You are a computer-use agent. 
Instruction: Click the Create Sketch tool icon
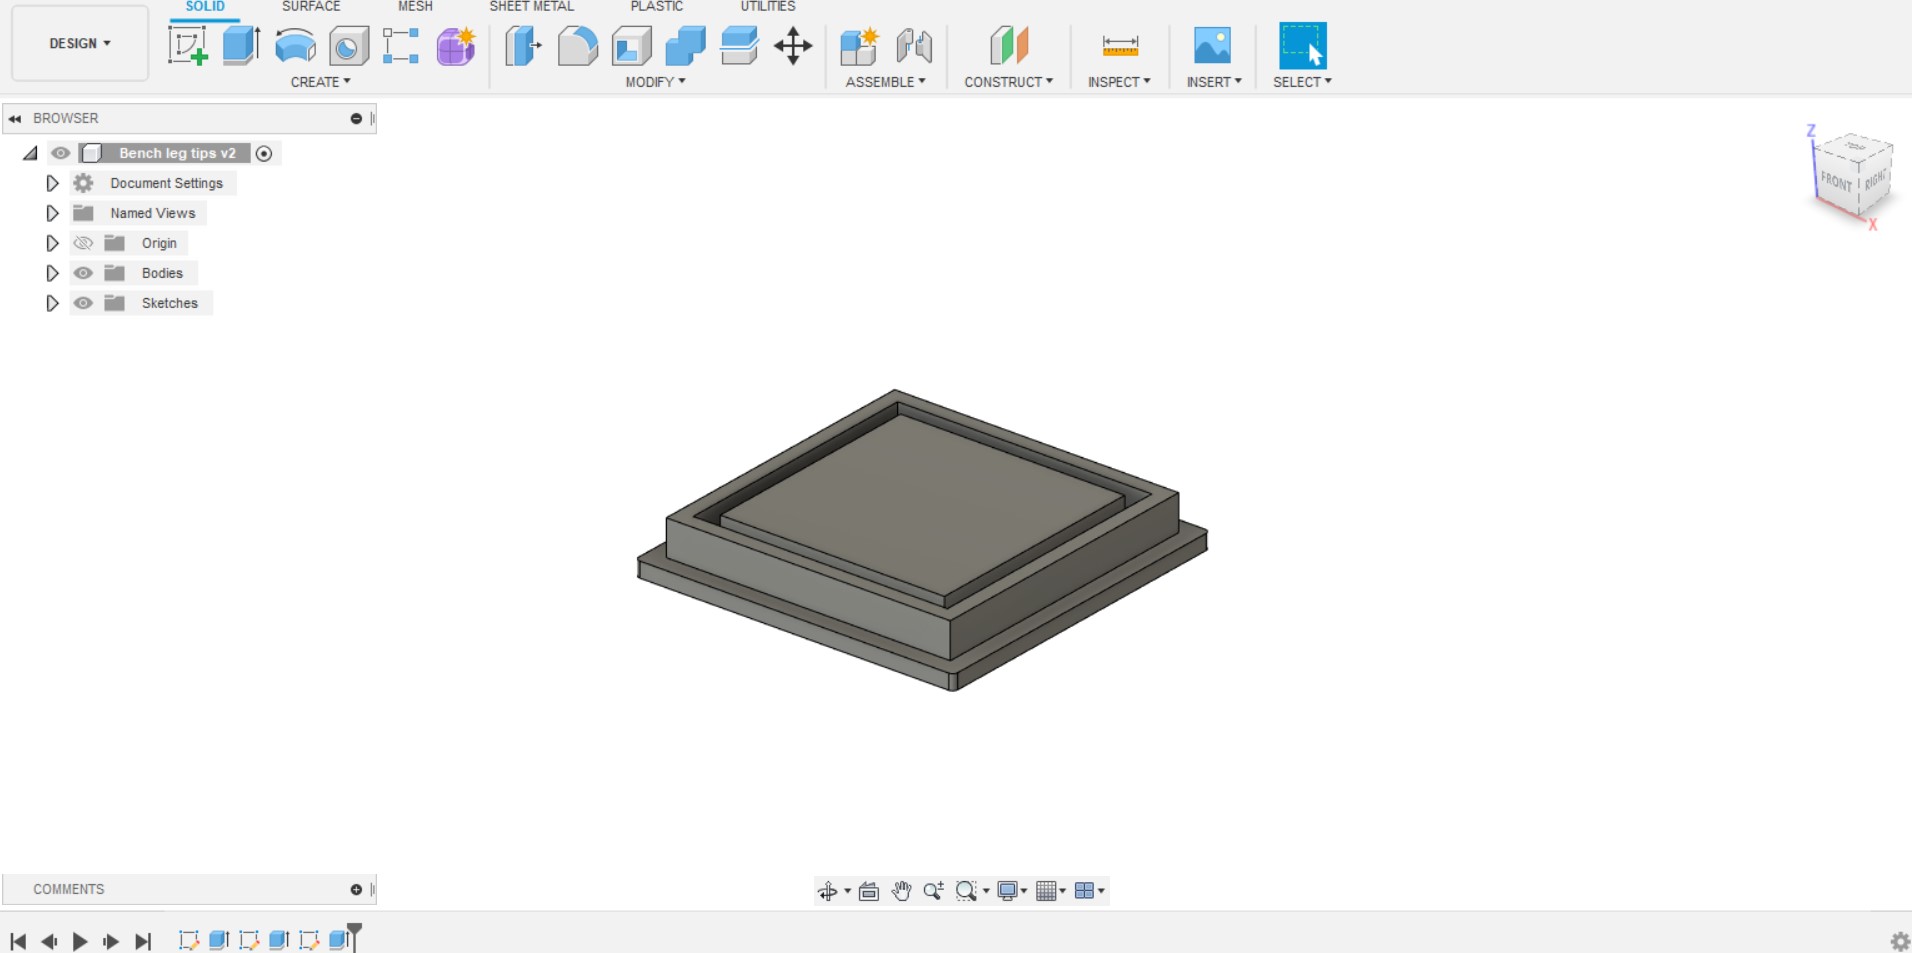coord(188,46)
